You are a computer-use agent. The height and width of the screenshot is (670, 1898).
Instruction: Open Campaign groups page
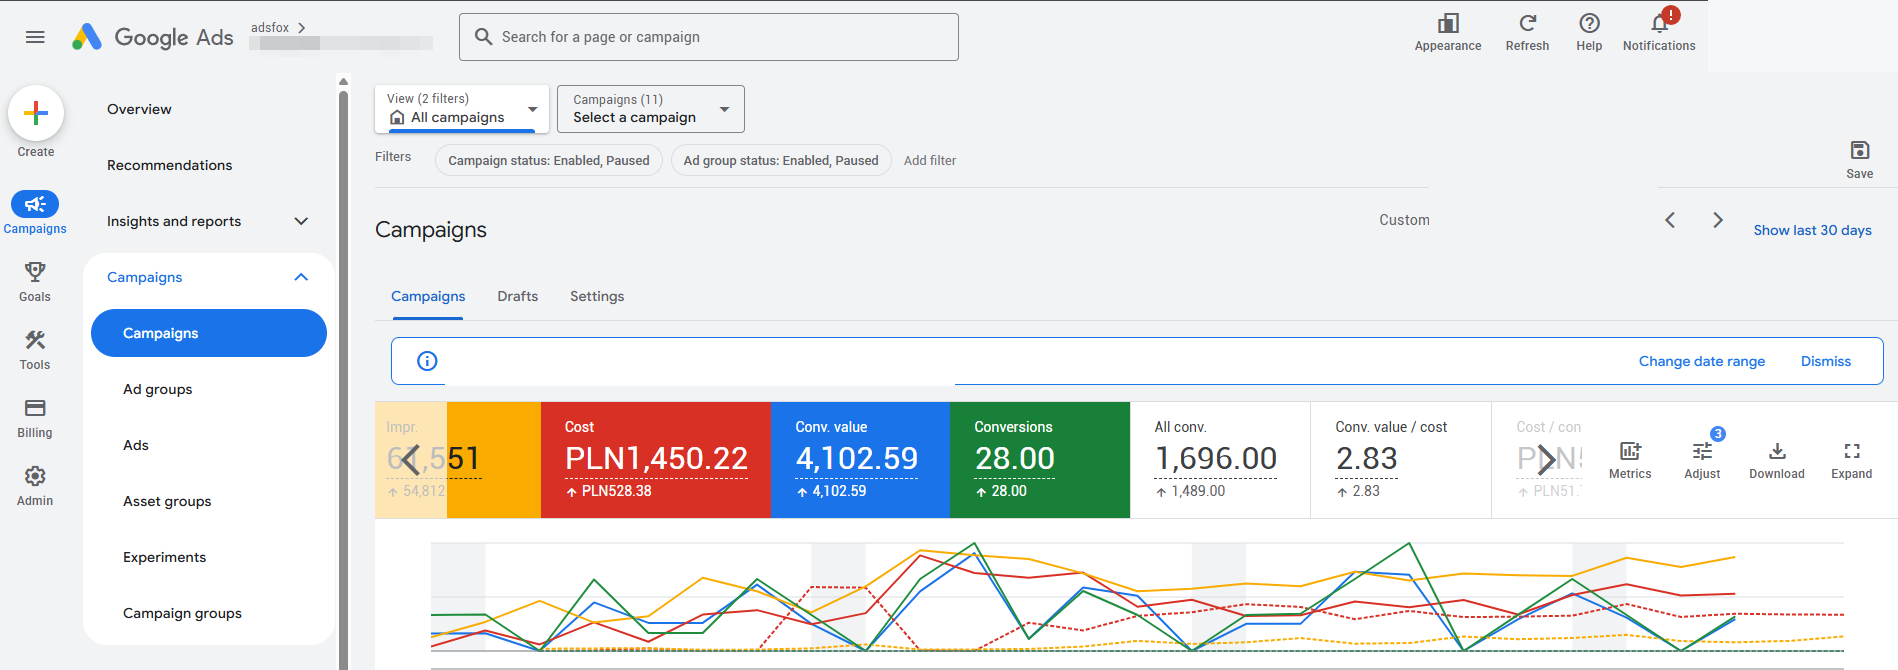point(182,613)
